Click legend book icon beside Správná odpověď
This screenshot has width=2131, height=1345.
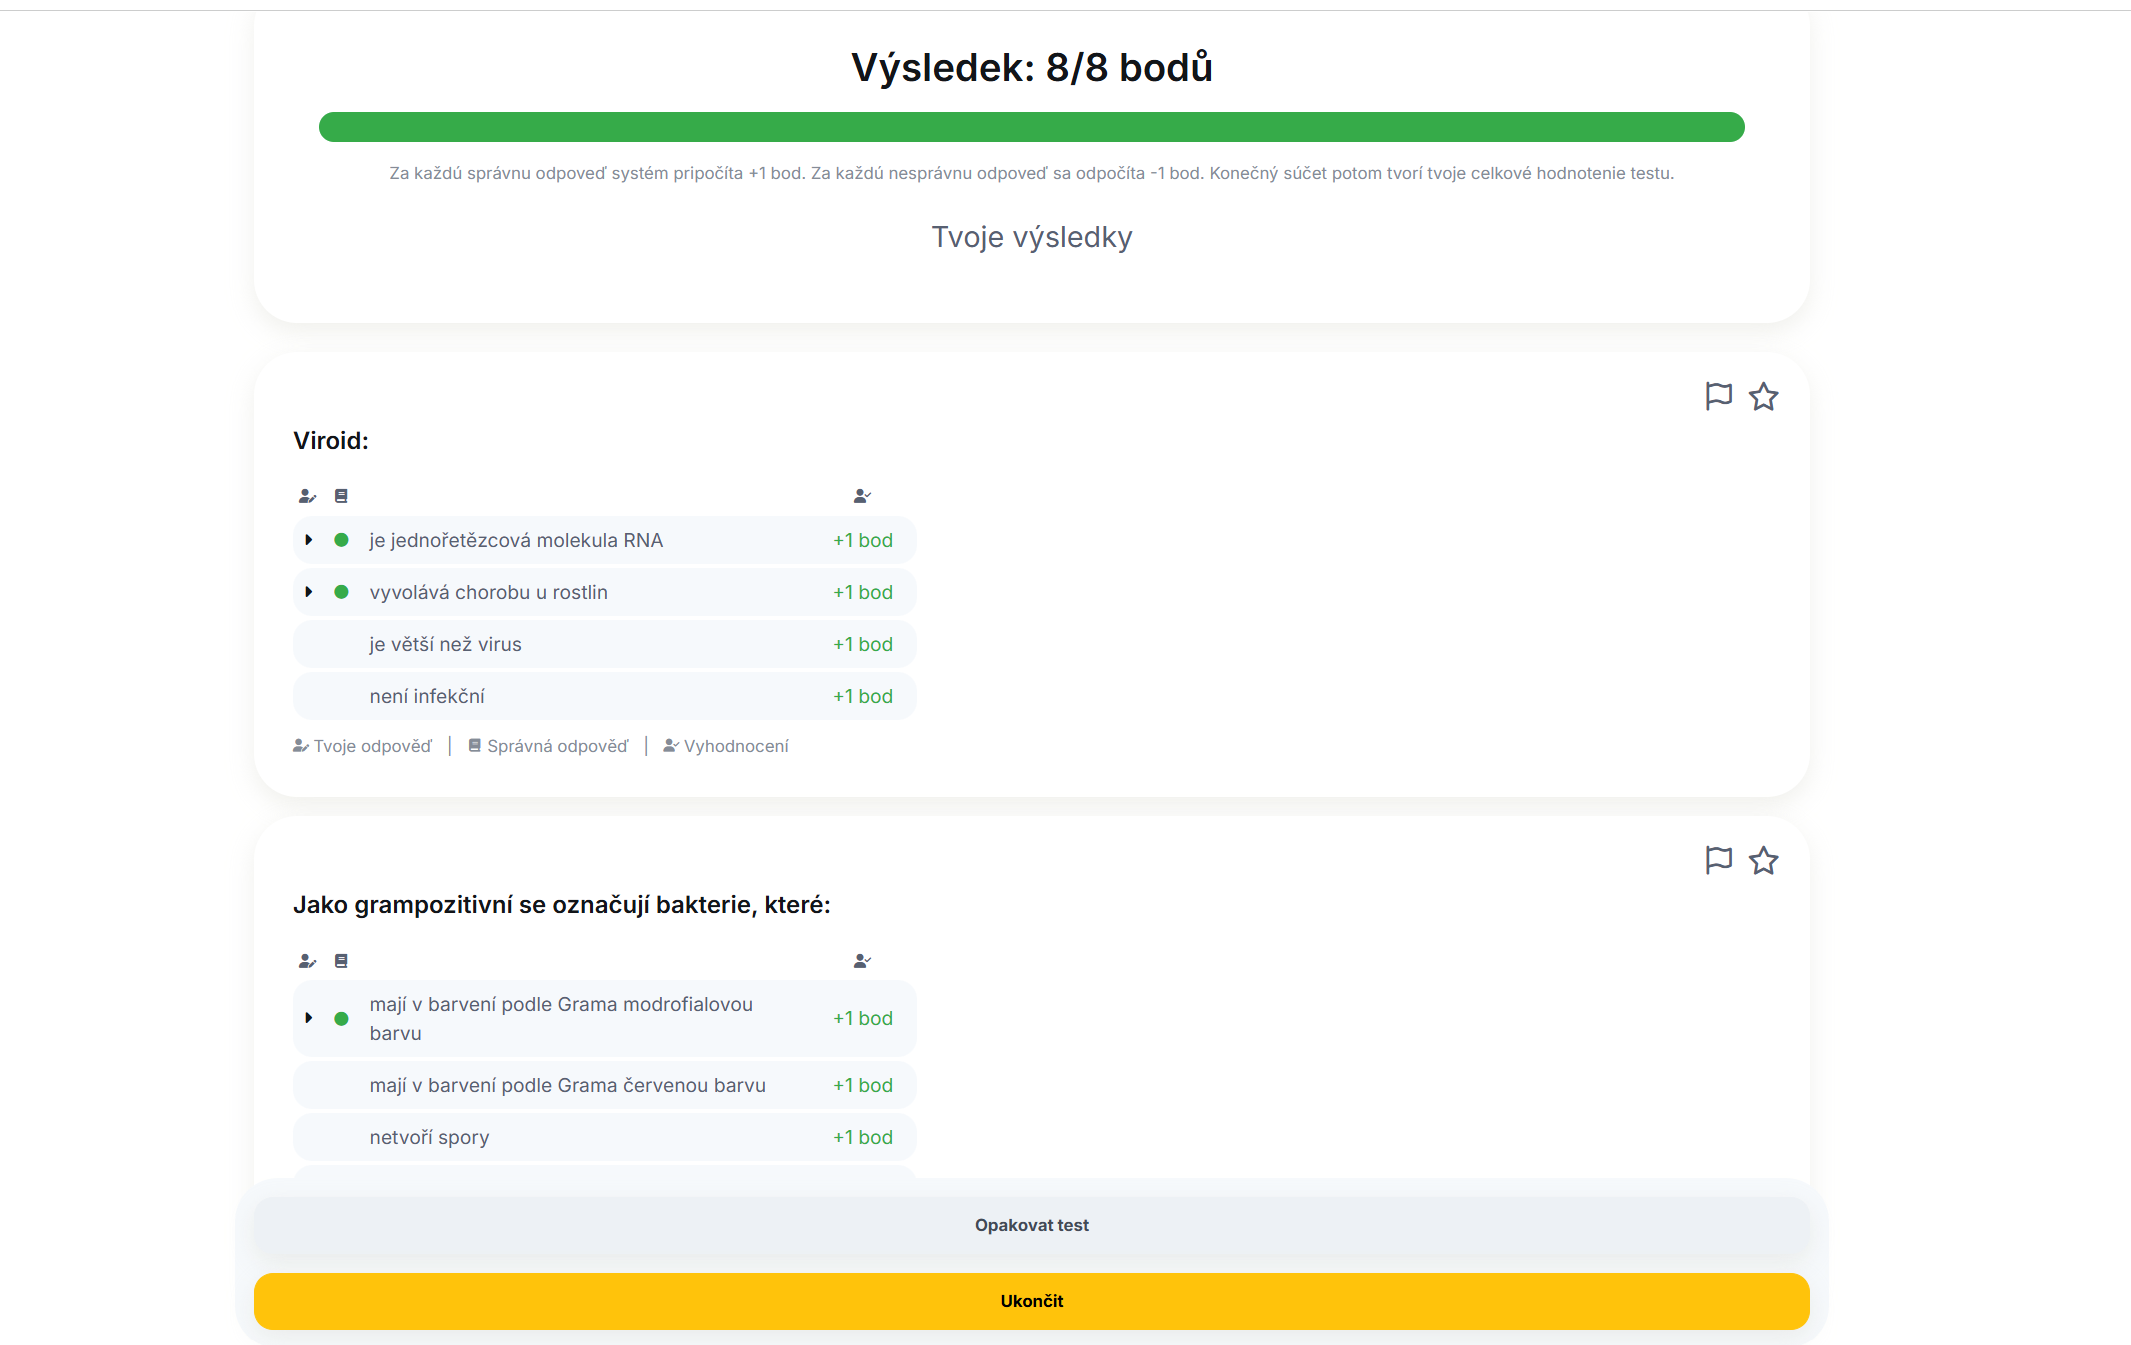click(475, 746)
